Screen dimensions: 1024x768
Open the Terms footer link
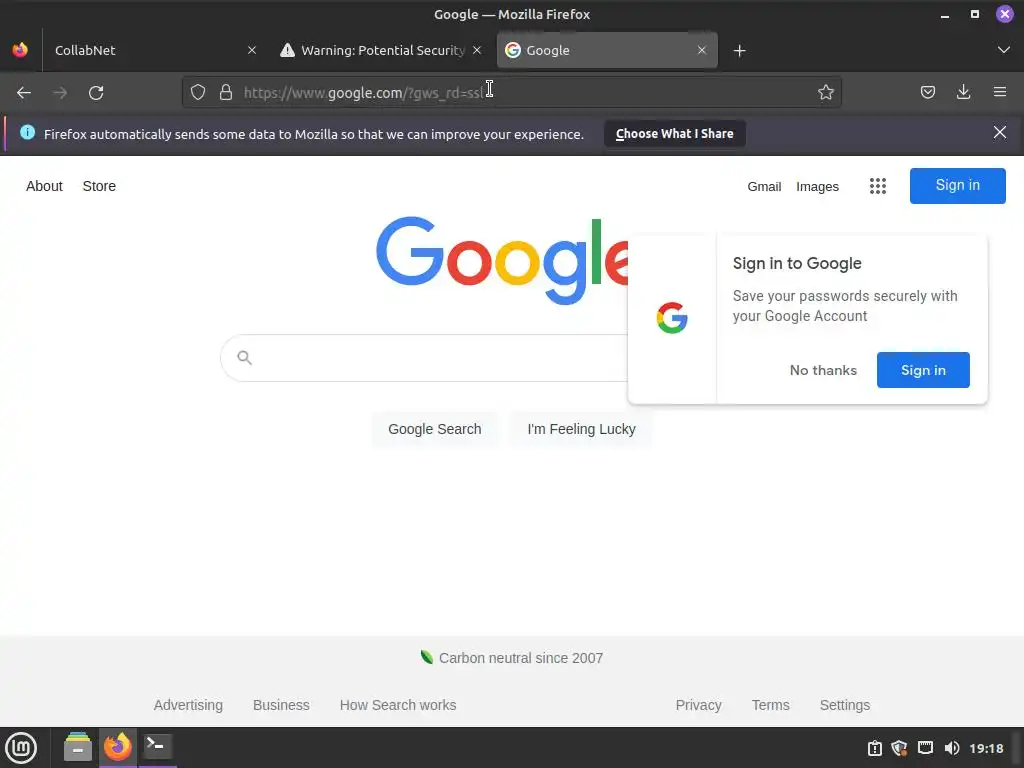click(770, 705)
